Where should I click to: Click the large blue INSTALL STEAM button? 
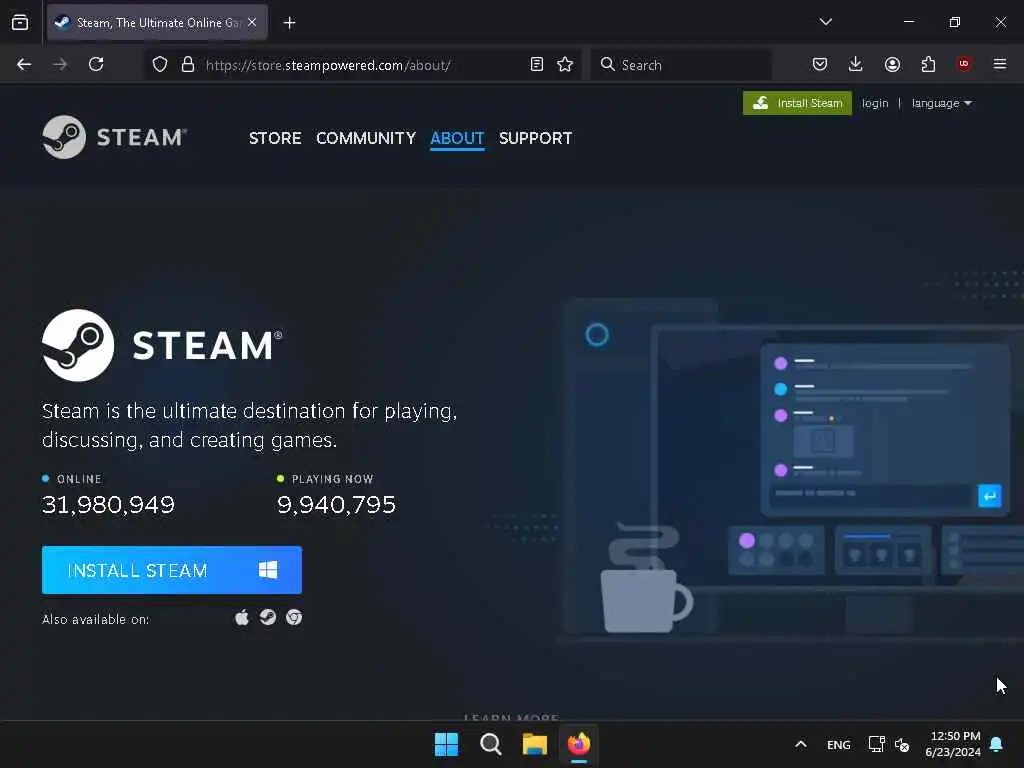point(172,570)
